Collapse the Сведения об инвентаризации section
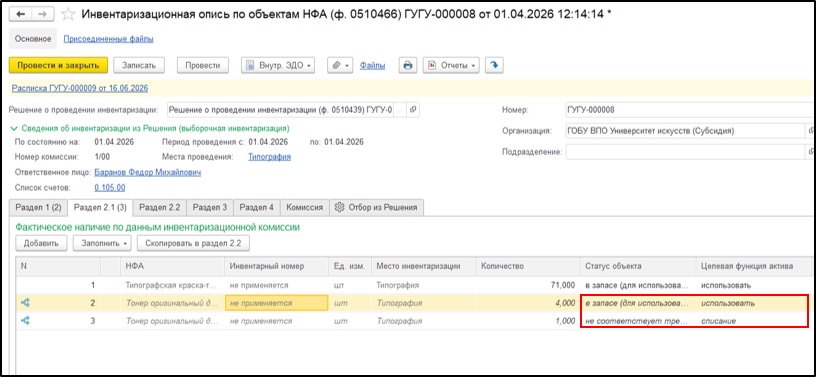The height and width of the screenshot is (377, 816). (14, 128)
